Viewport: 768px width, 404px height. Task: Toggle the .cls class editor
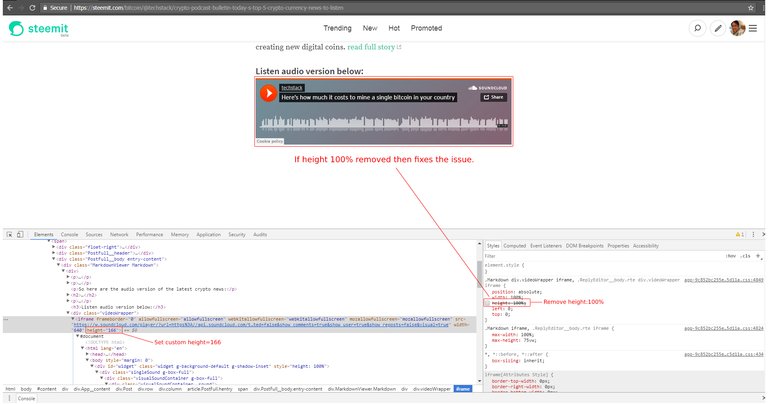[745, 257]
